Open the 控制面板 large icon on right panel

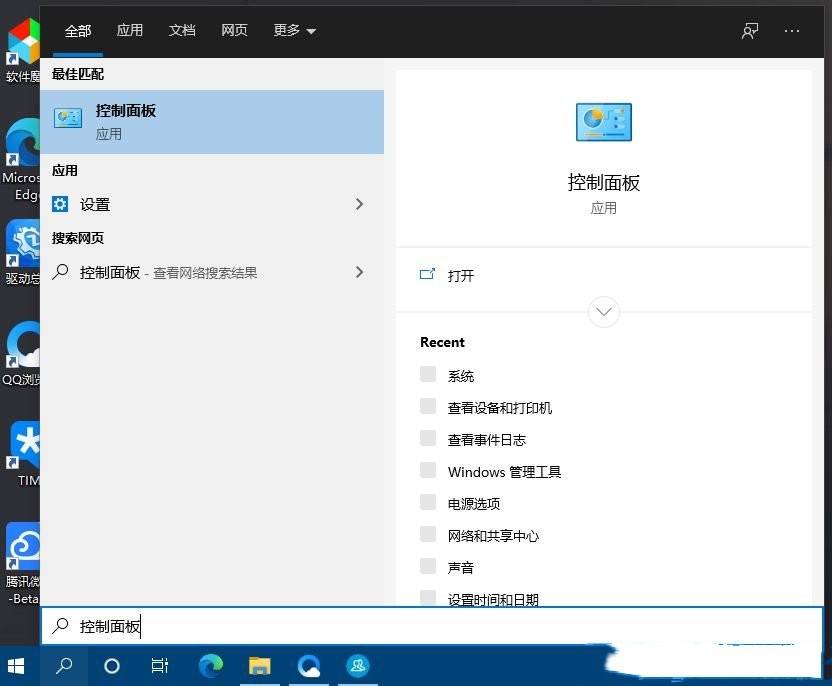pos(603,122)
